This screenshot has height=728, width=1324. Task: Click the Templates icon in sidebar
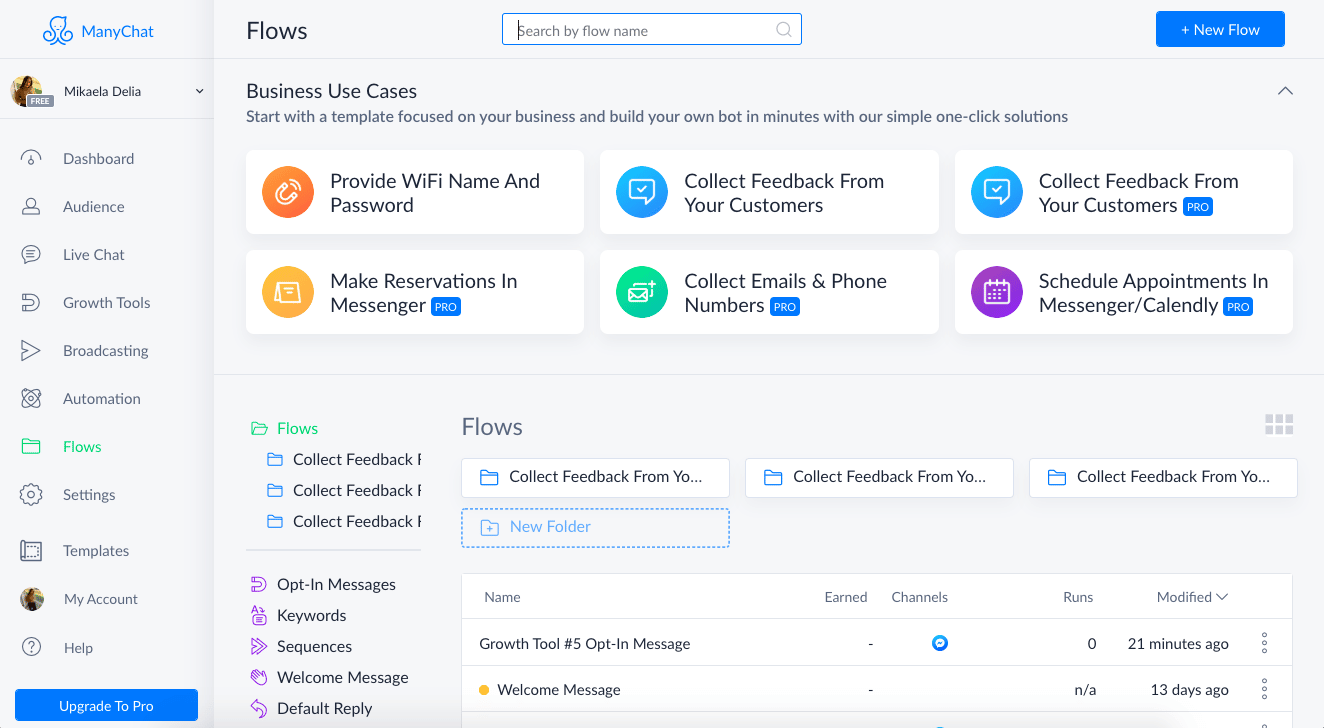(31, 550)
